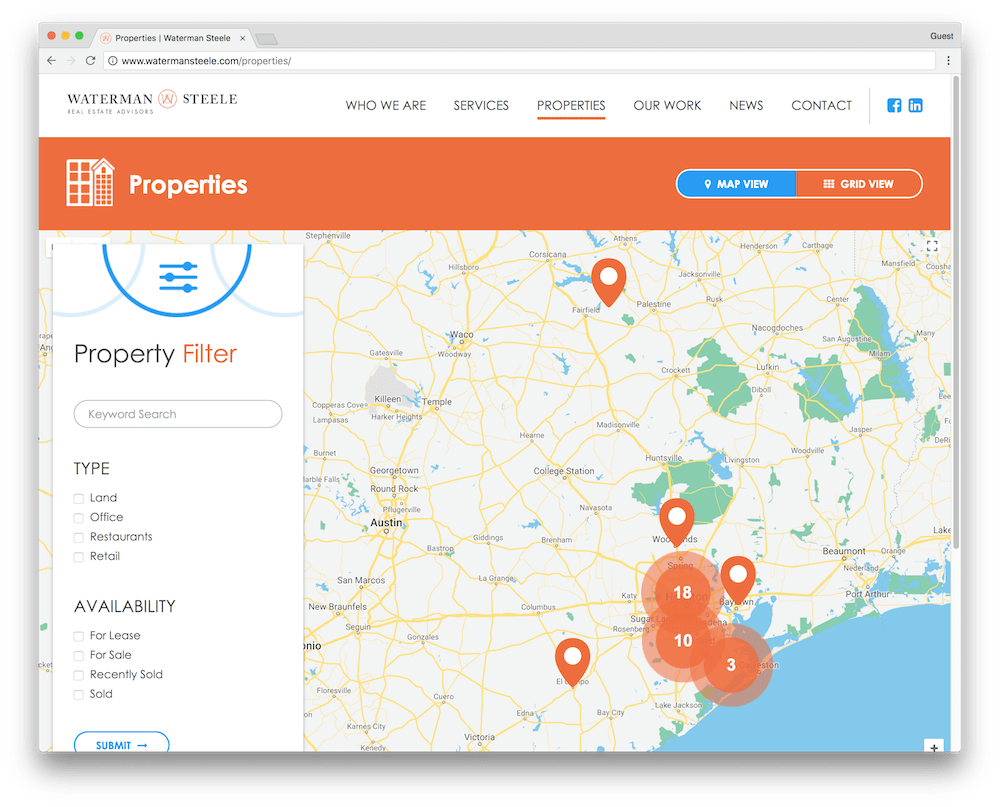Toggle fullscreen map view icon

tap(932, 246)
